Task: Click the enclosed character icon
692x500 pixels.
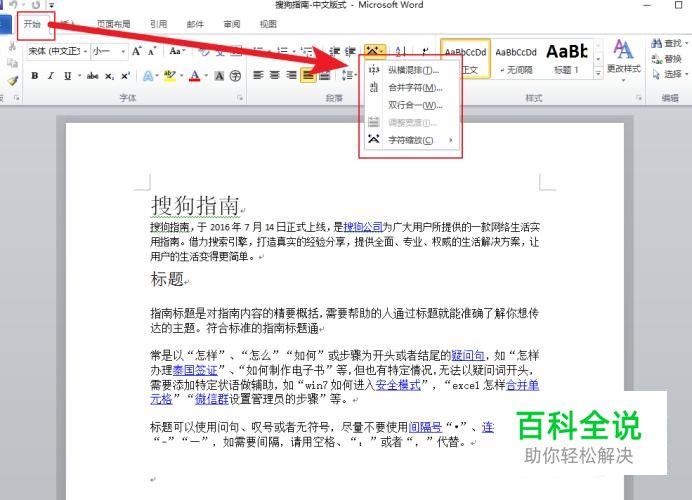Action: tap(235, 76)
